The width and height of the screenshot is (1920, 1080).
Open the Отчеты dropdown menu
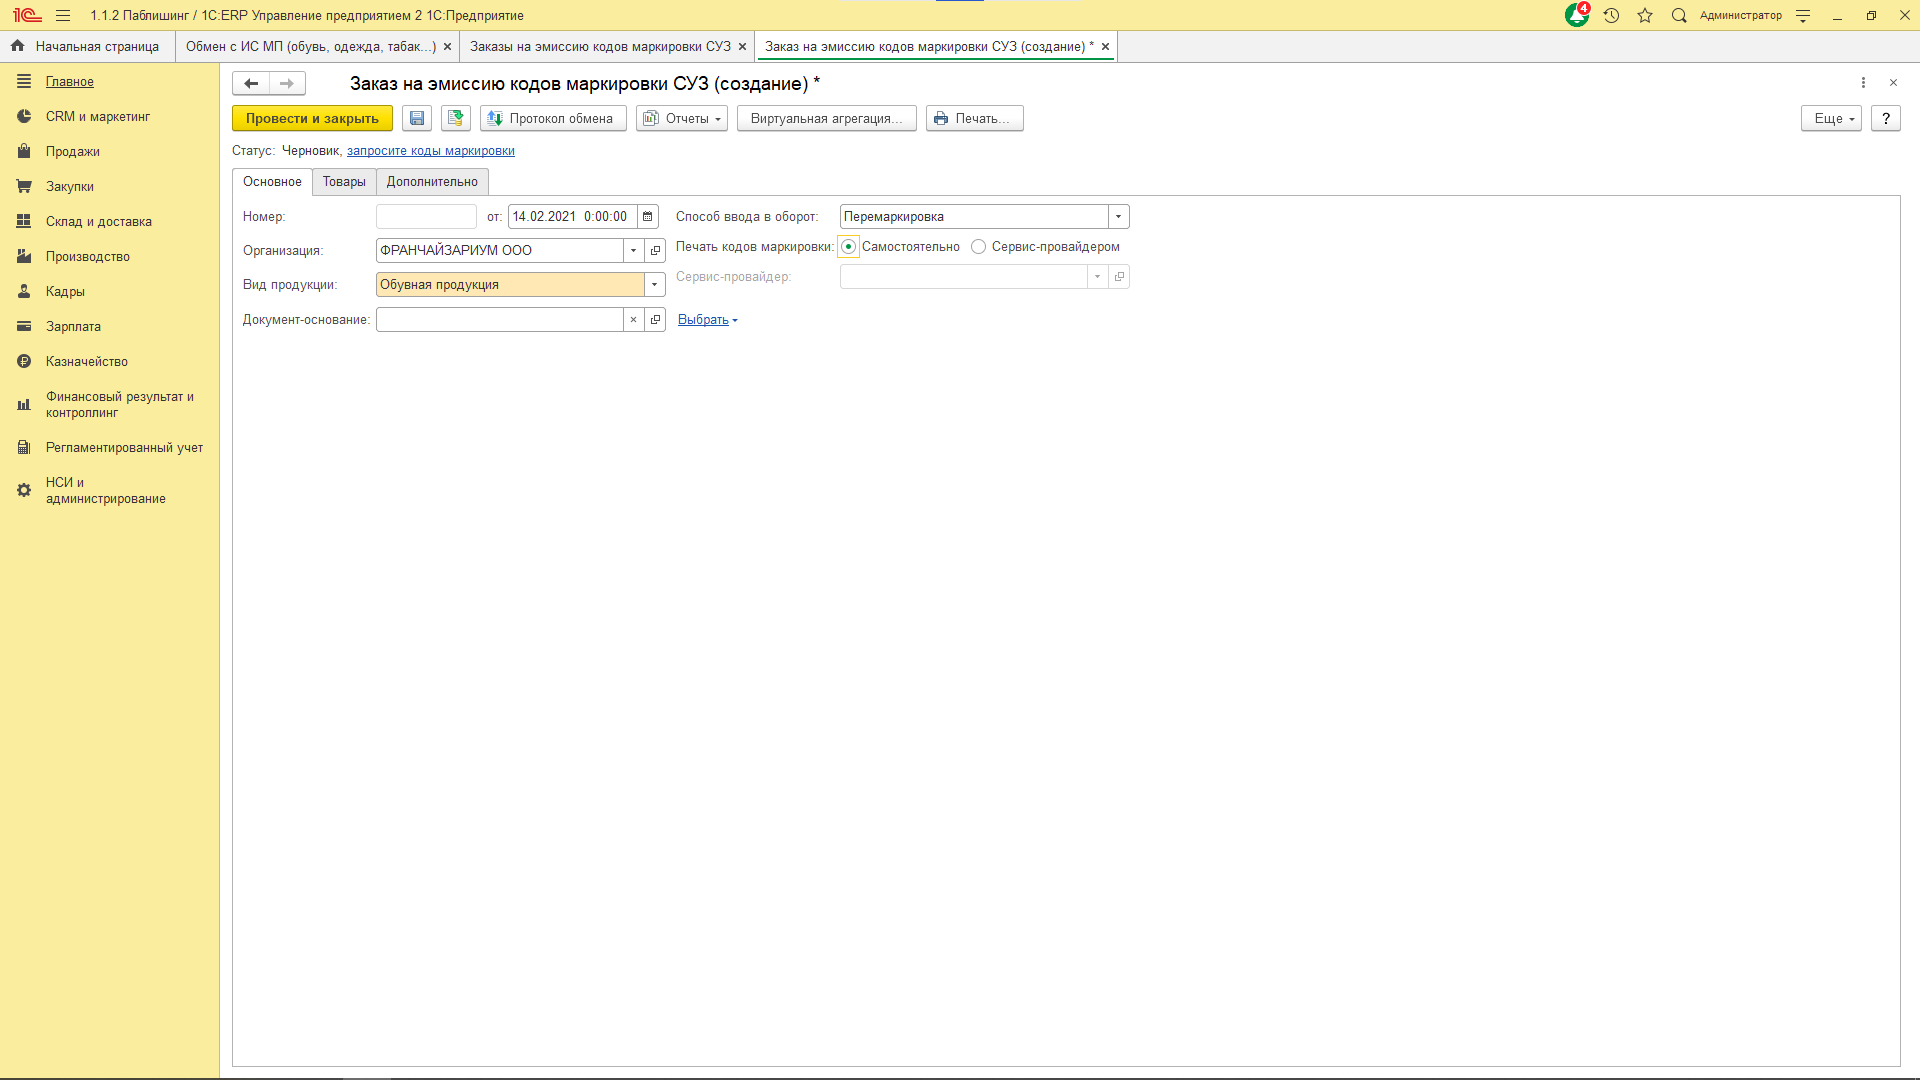pyautogui.click(x=683, y=118)
